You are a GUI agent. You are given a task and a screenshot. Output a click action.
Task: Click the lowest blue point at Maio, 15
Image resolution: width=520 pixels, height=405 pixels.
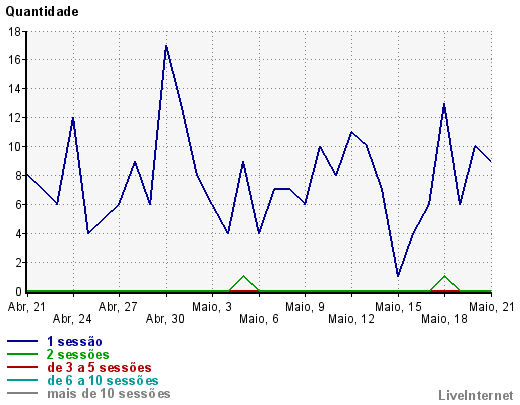pos(398,276)
